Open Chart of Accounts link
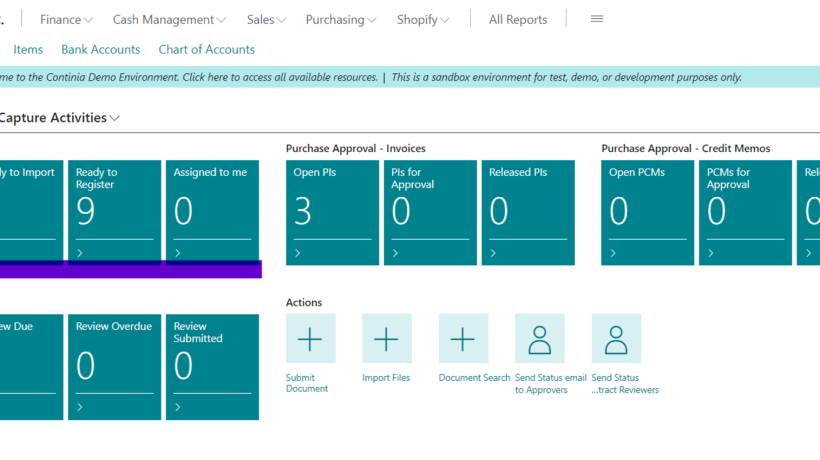 (206, 49)
